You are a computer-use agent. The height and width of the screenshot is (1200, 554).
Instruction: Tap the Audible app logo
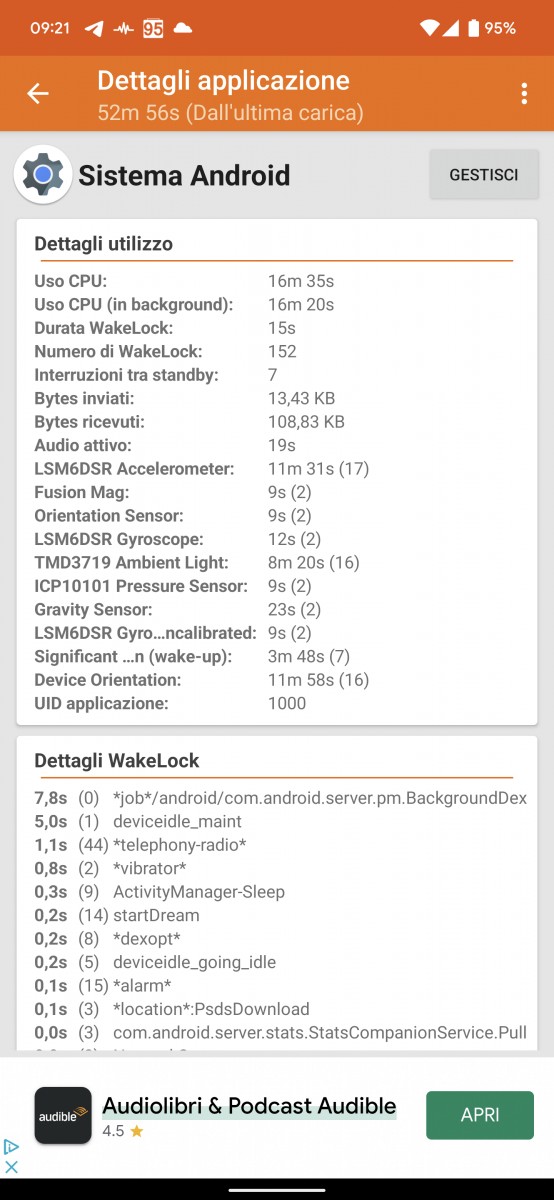(x=63, y=1115)
